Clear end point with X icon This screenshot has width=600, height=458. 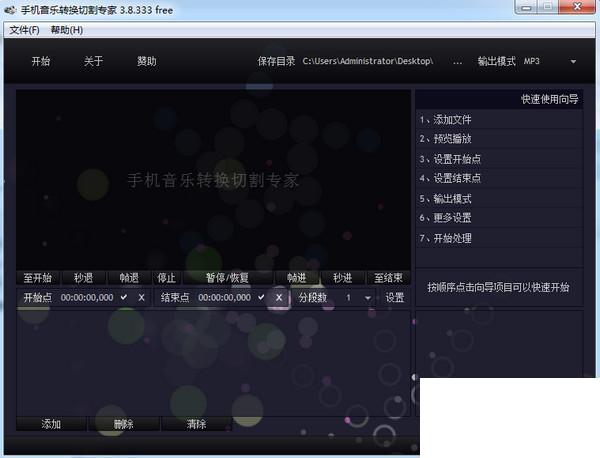[279, 297]
